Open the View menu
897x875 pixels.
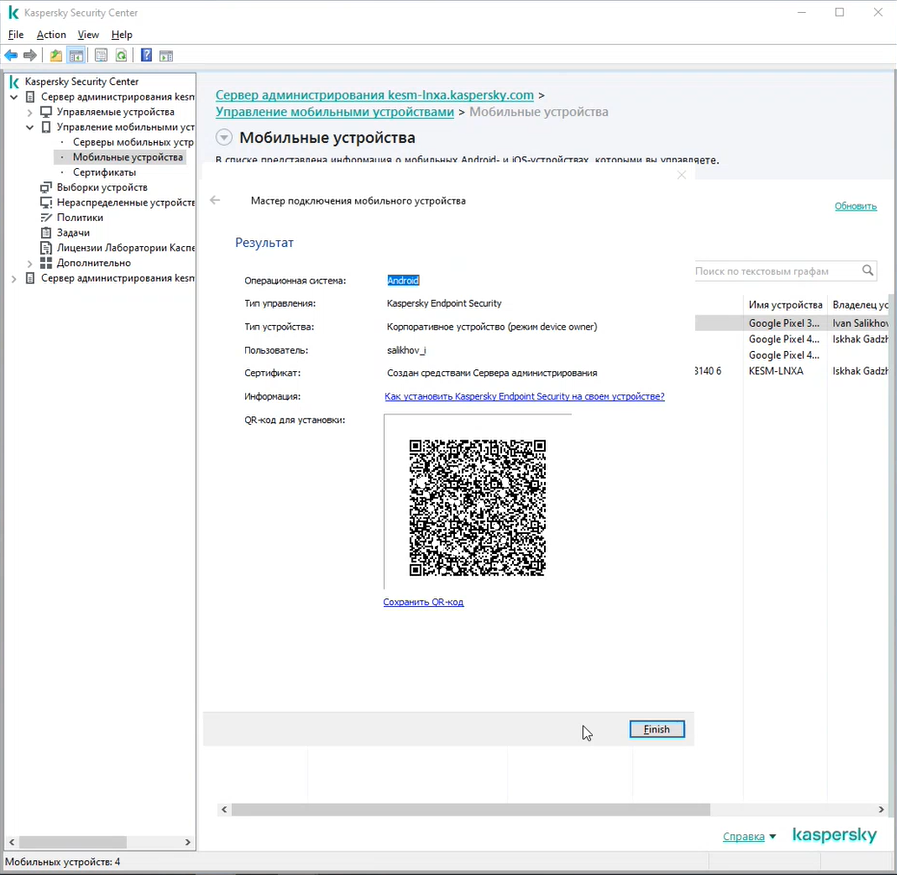pos(88,35)
